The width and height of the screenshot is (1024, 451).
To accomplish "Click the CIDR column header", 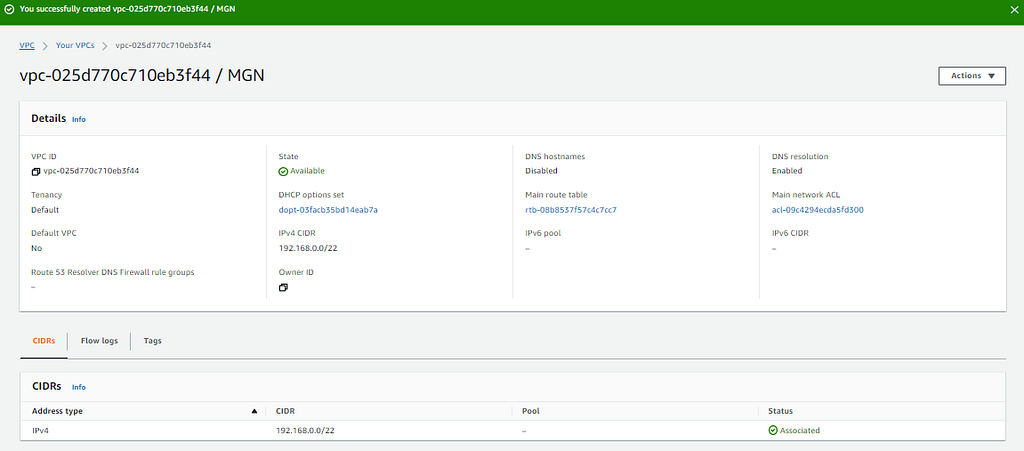I will click(287, 411).
